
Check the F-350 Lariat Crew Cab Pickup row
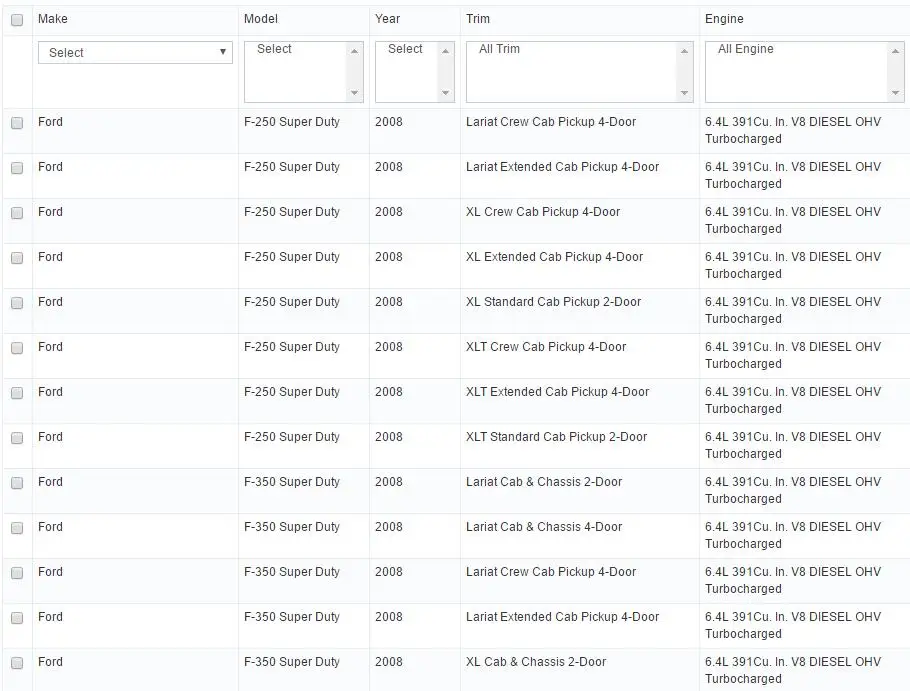pyautogui.click(x=17, y=573)
